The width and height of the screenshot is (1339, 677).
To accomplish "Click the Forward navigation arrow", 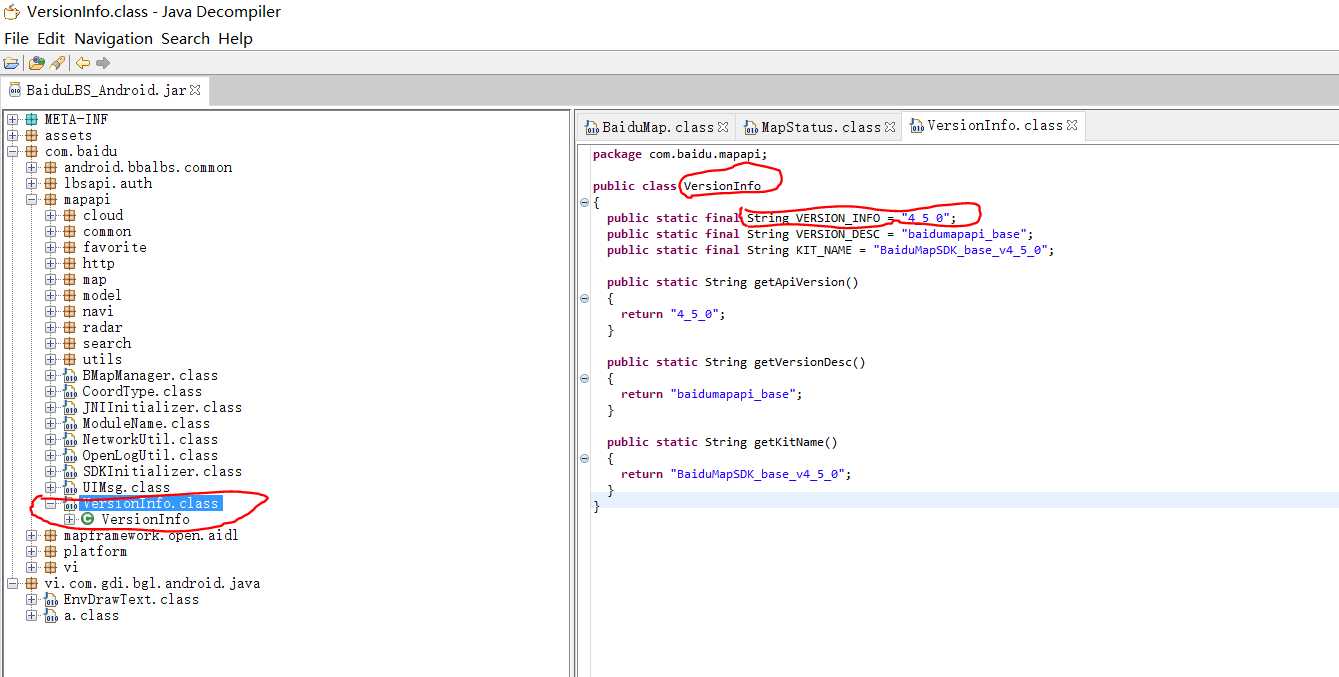I will [103, 63].
